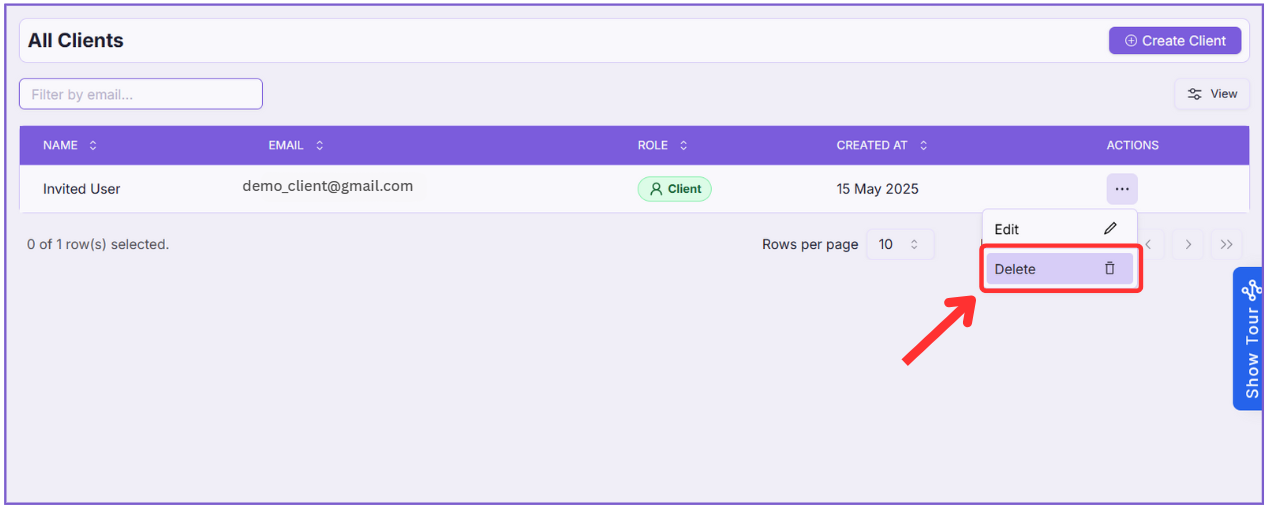Click the pencil icon beside Edit

point(1110,229)
